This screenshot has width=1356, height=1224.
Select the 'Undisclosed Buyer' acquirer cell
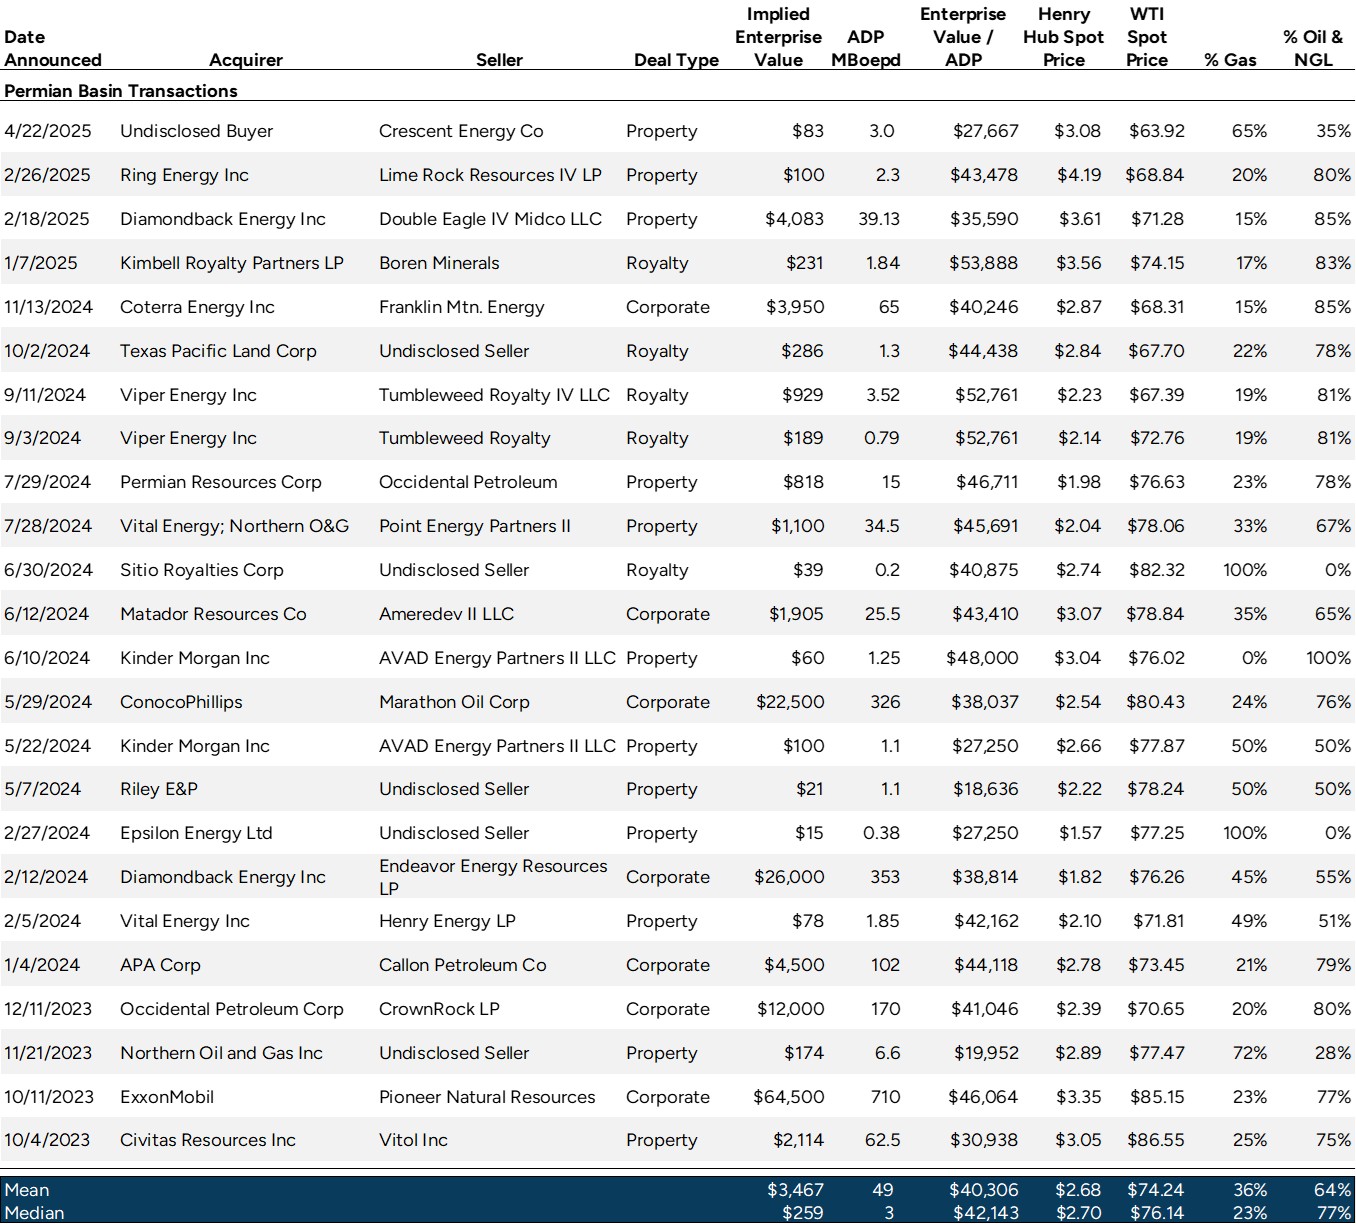click(197, 131)
